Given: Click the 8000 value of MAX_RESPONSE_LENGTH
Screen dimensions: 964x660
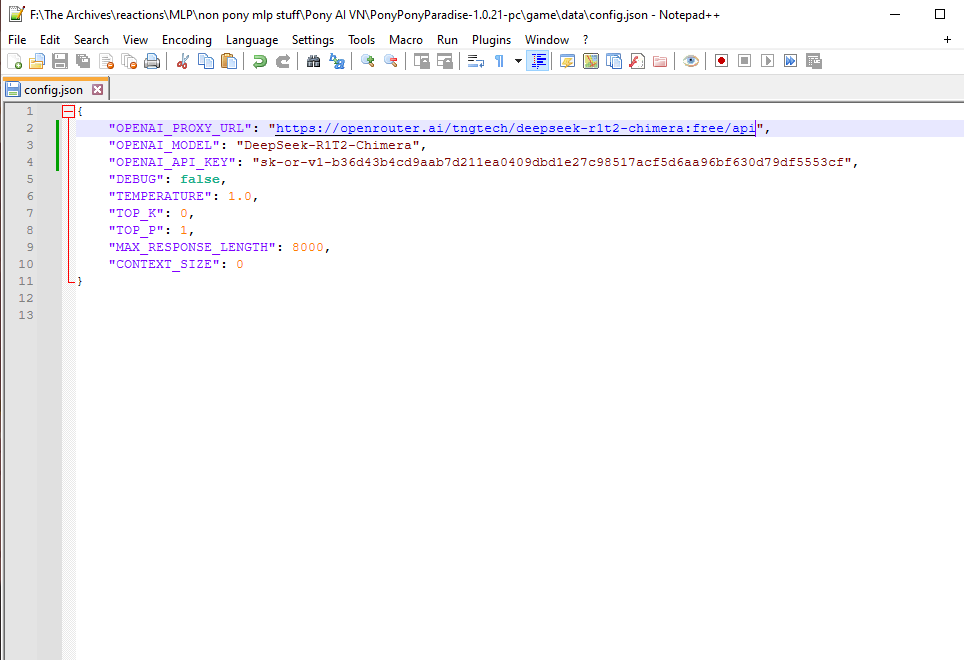Looking at the screenshot, I should [308, 247].
